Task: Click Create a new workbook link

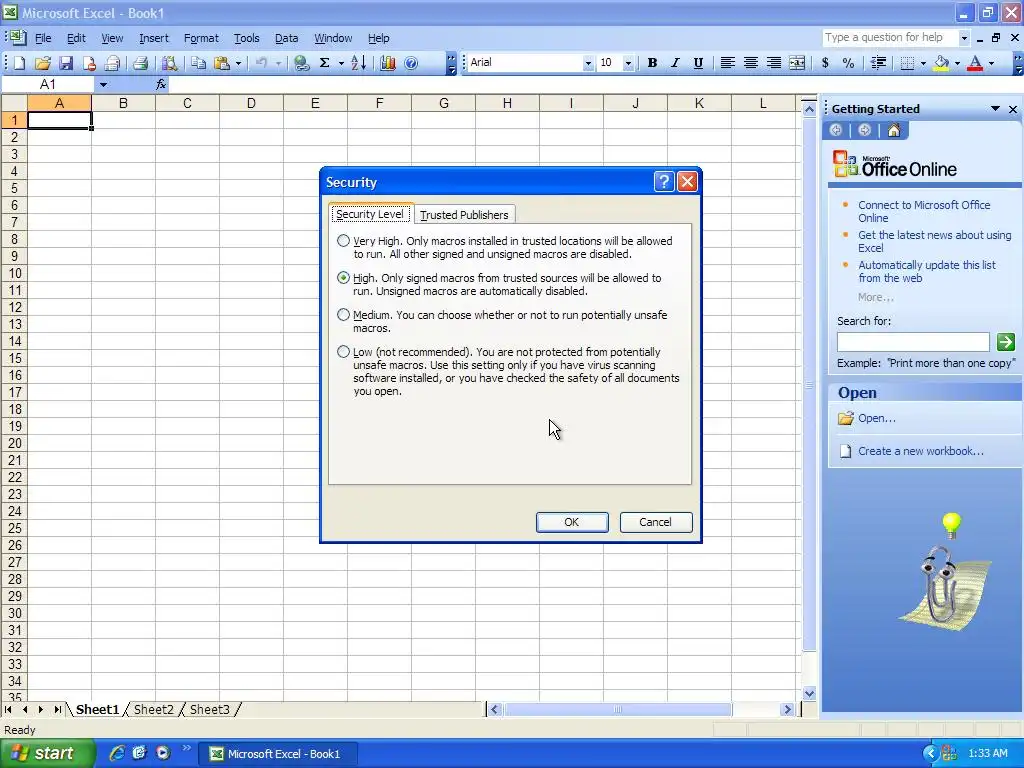Action: [920, 451]
